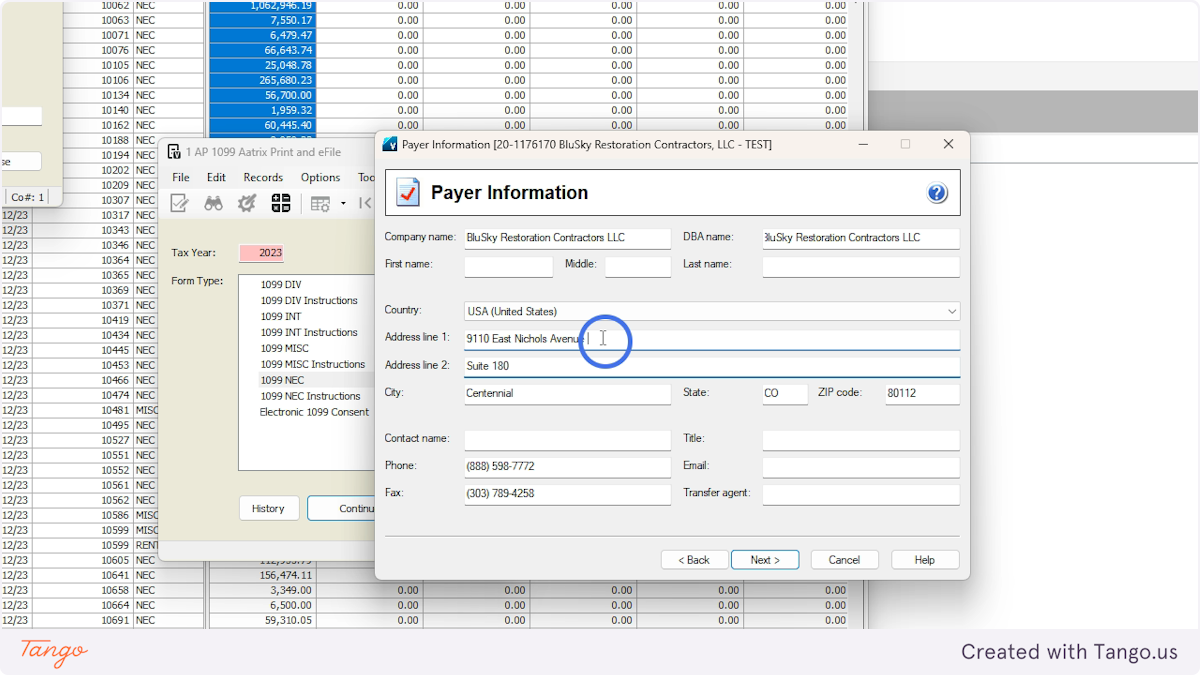Open the Records menu
This screenshot has width=1200, height=675.
point(263,177)
